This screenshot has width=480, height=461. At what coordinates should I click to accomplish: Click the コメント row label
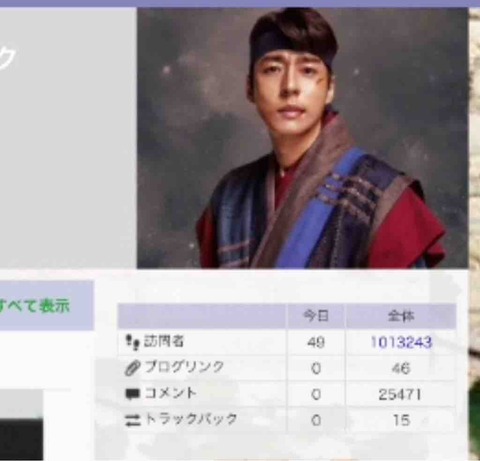[x=171, y=393]
